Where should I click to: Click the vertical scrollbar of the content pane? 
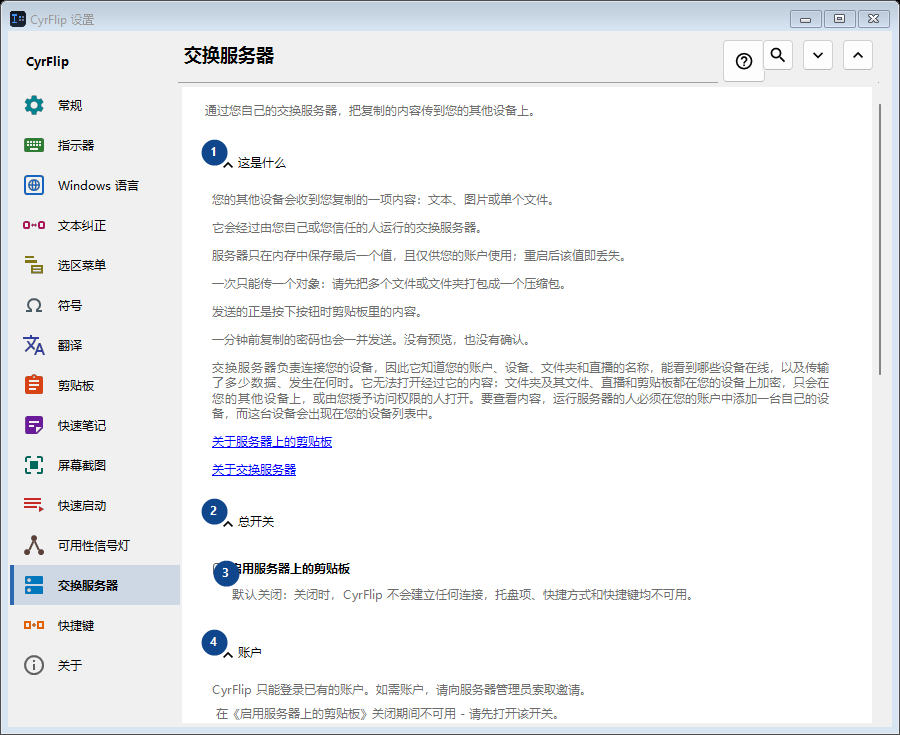[880, 240]
